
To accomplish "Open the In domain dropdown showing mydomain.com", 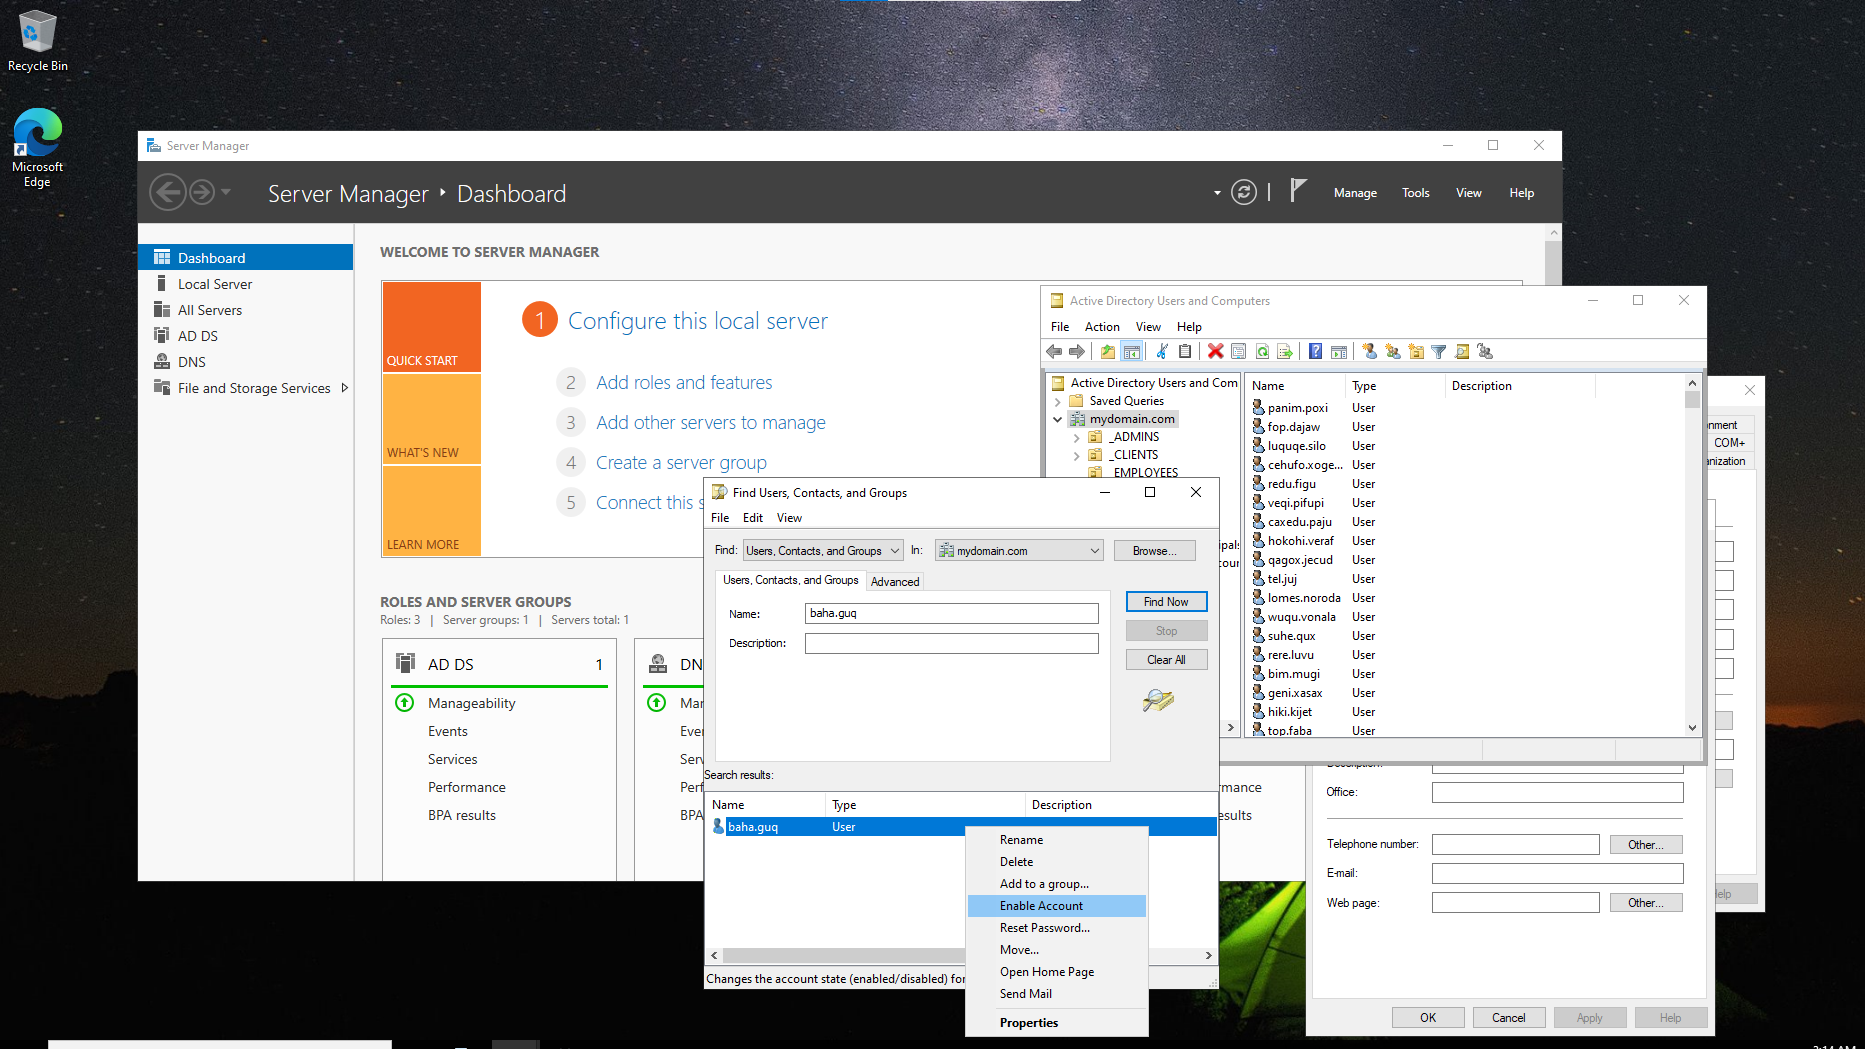I will coord(1018,551).
